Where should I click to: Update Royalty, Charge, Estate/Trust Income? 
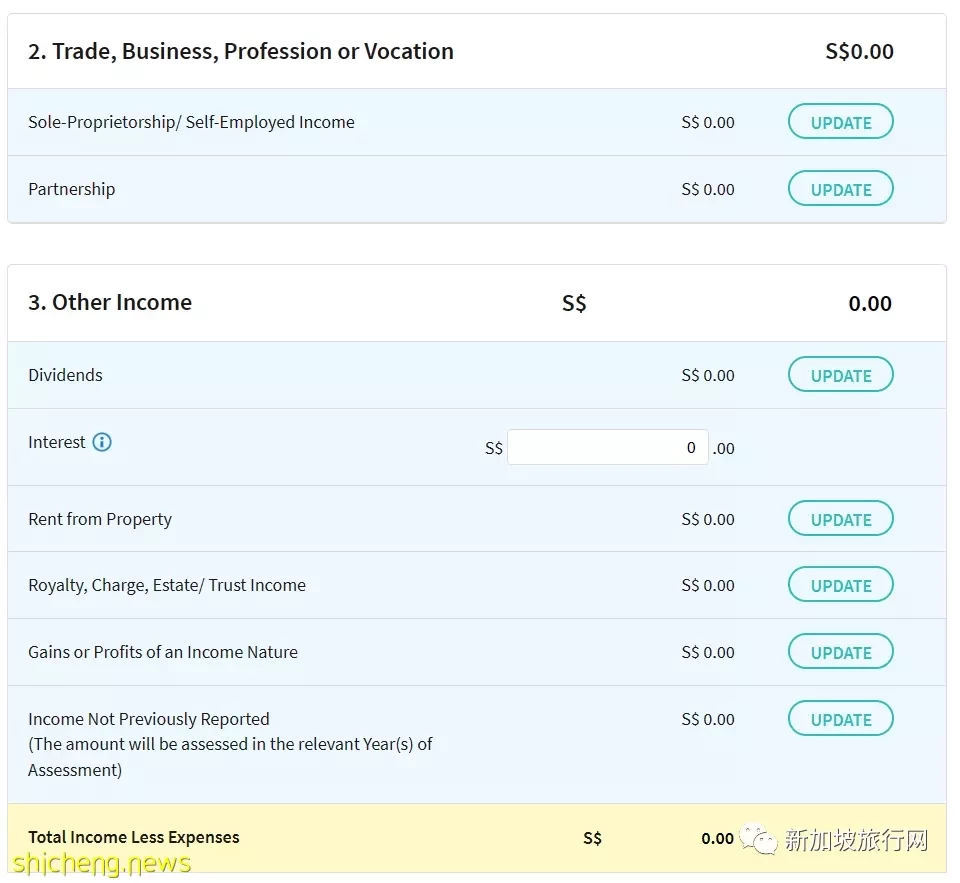(x=840, y=585)
